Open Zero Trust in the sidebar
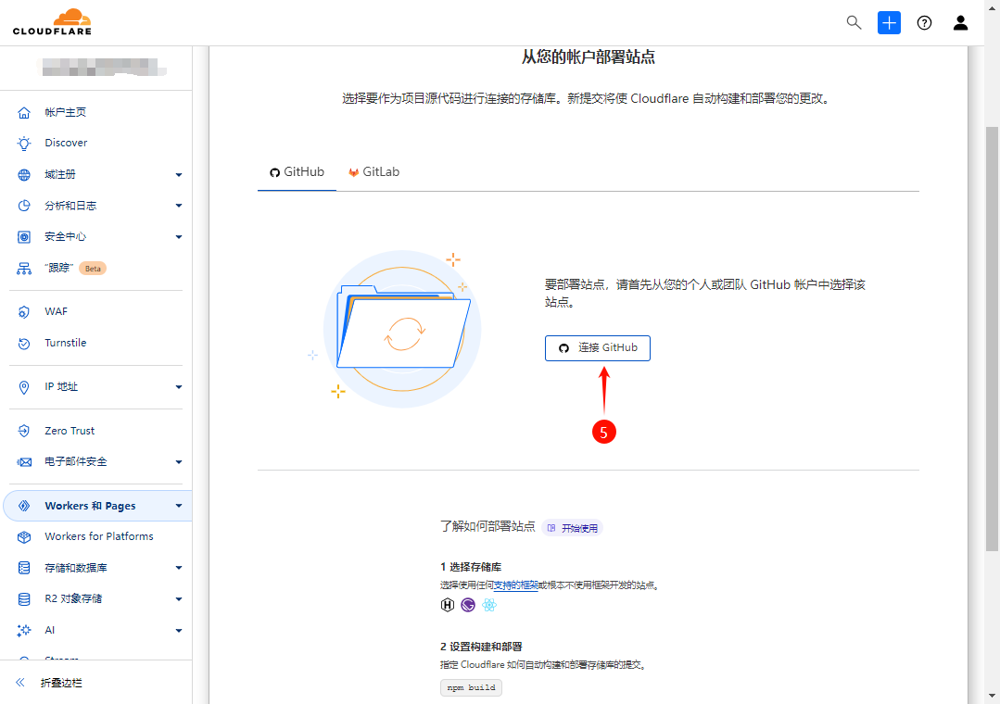This screenshot has width=1000, height=704. click(x=69, y=431)
